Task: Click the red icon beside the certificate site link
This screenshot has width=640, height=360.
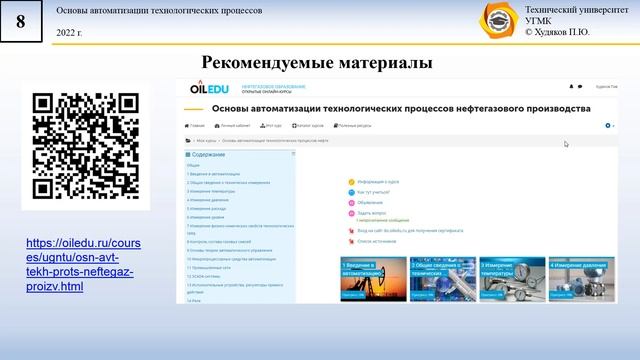Action: (x=351, y=231)
